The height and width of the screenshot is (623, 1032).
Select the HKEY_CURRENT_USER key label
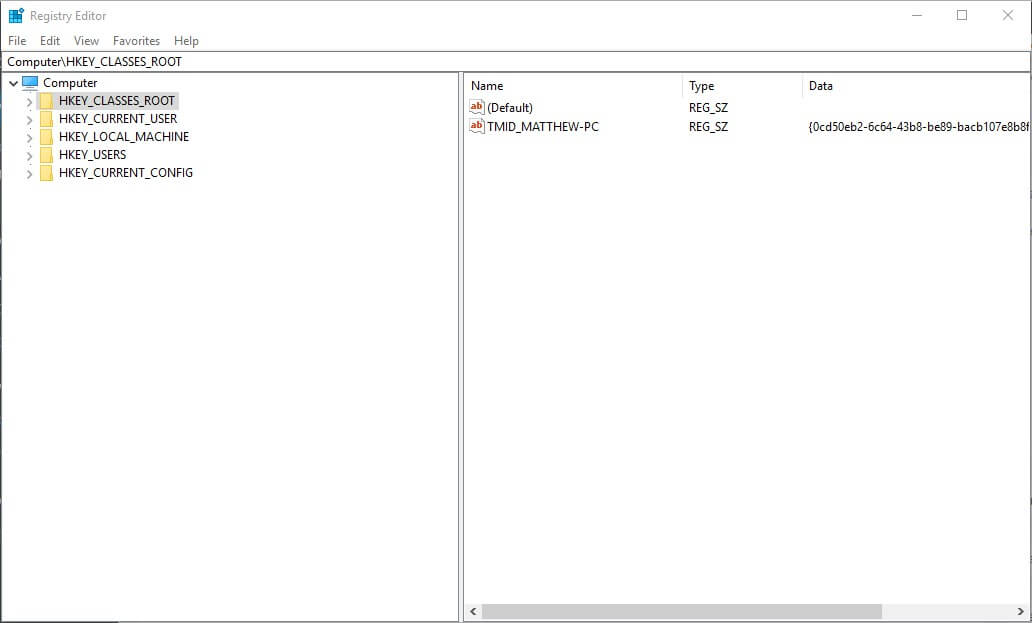click(x=118, y=119)
